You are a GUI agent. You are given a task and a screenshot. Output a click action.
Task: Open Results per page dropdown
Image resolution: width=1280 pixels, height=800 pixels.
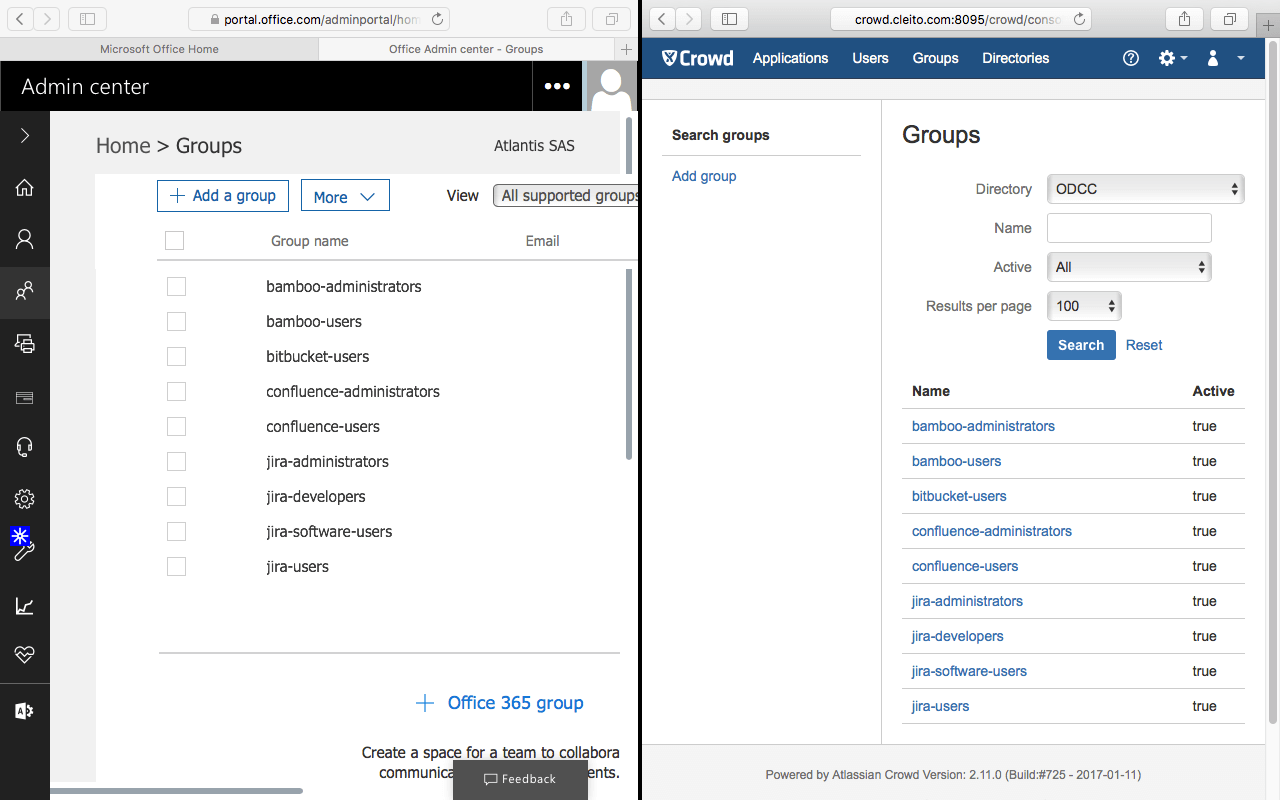[1084, 306]
